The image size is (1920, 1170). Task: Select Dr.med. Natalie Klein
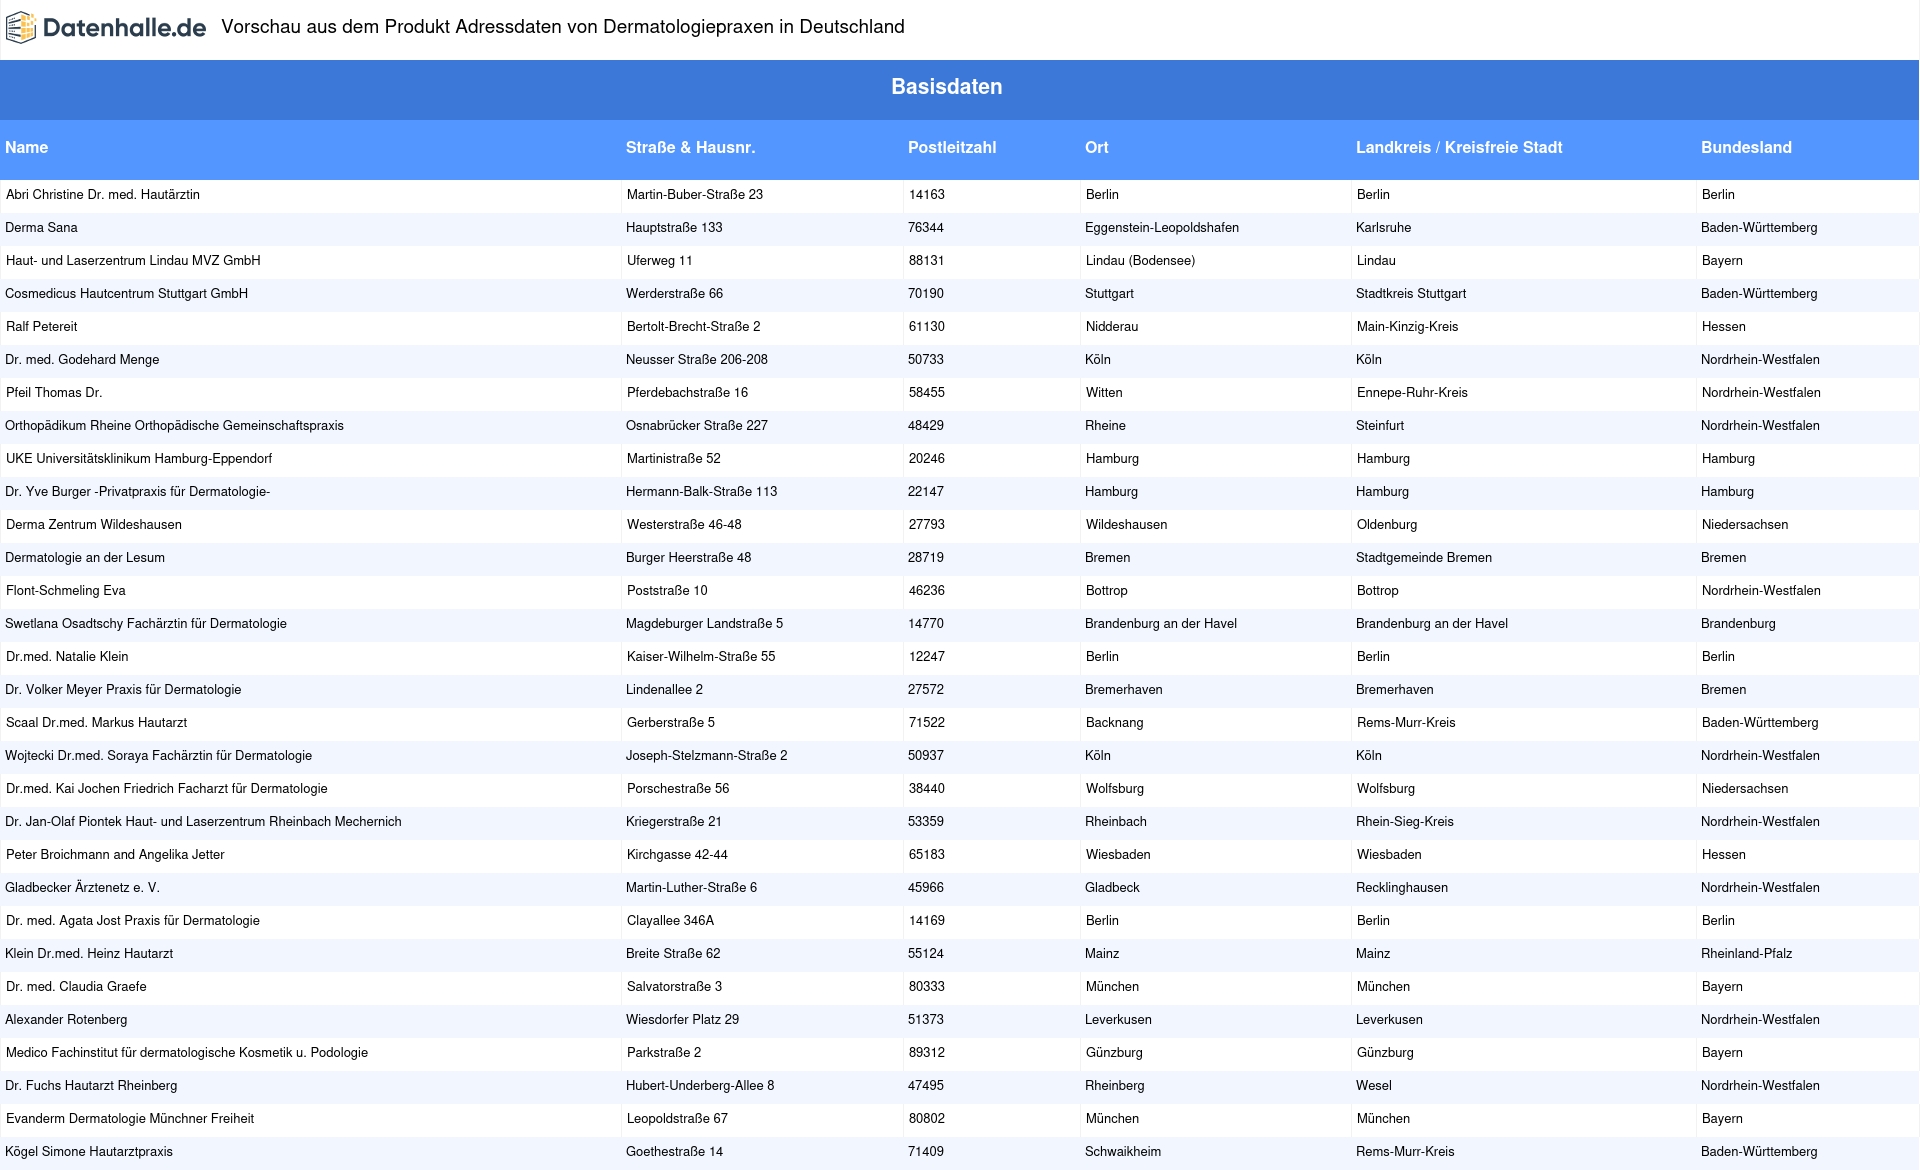point(67,657)
